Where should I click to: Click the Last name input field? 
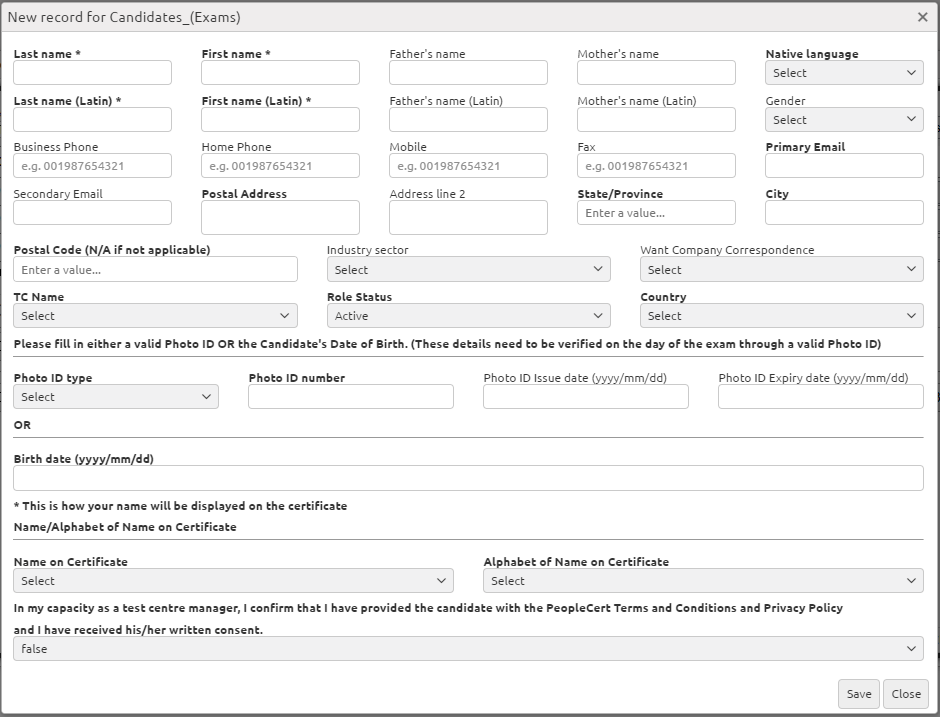[x=92, y=73]
